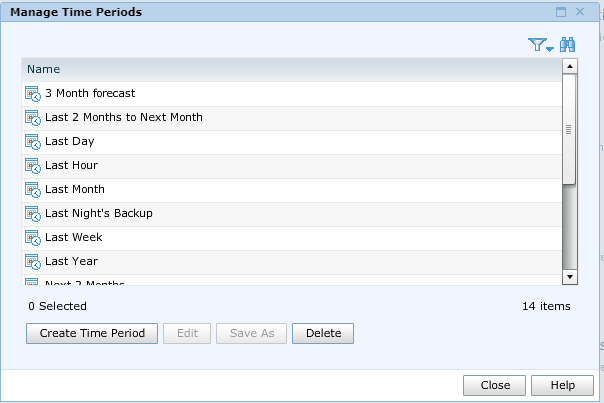Click the binoculars find icon
This screenshot has width=604, height=403.
[x=567, y=45]
